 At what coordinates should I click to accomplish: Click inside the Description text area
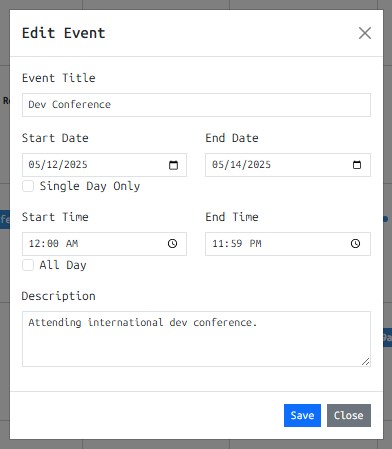[196, 339]
